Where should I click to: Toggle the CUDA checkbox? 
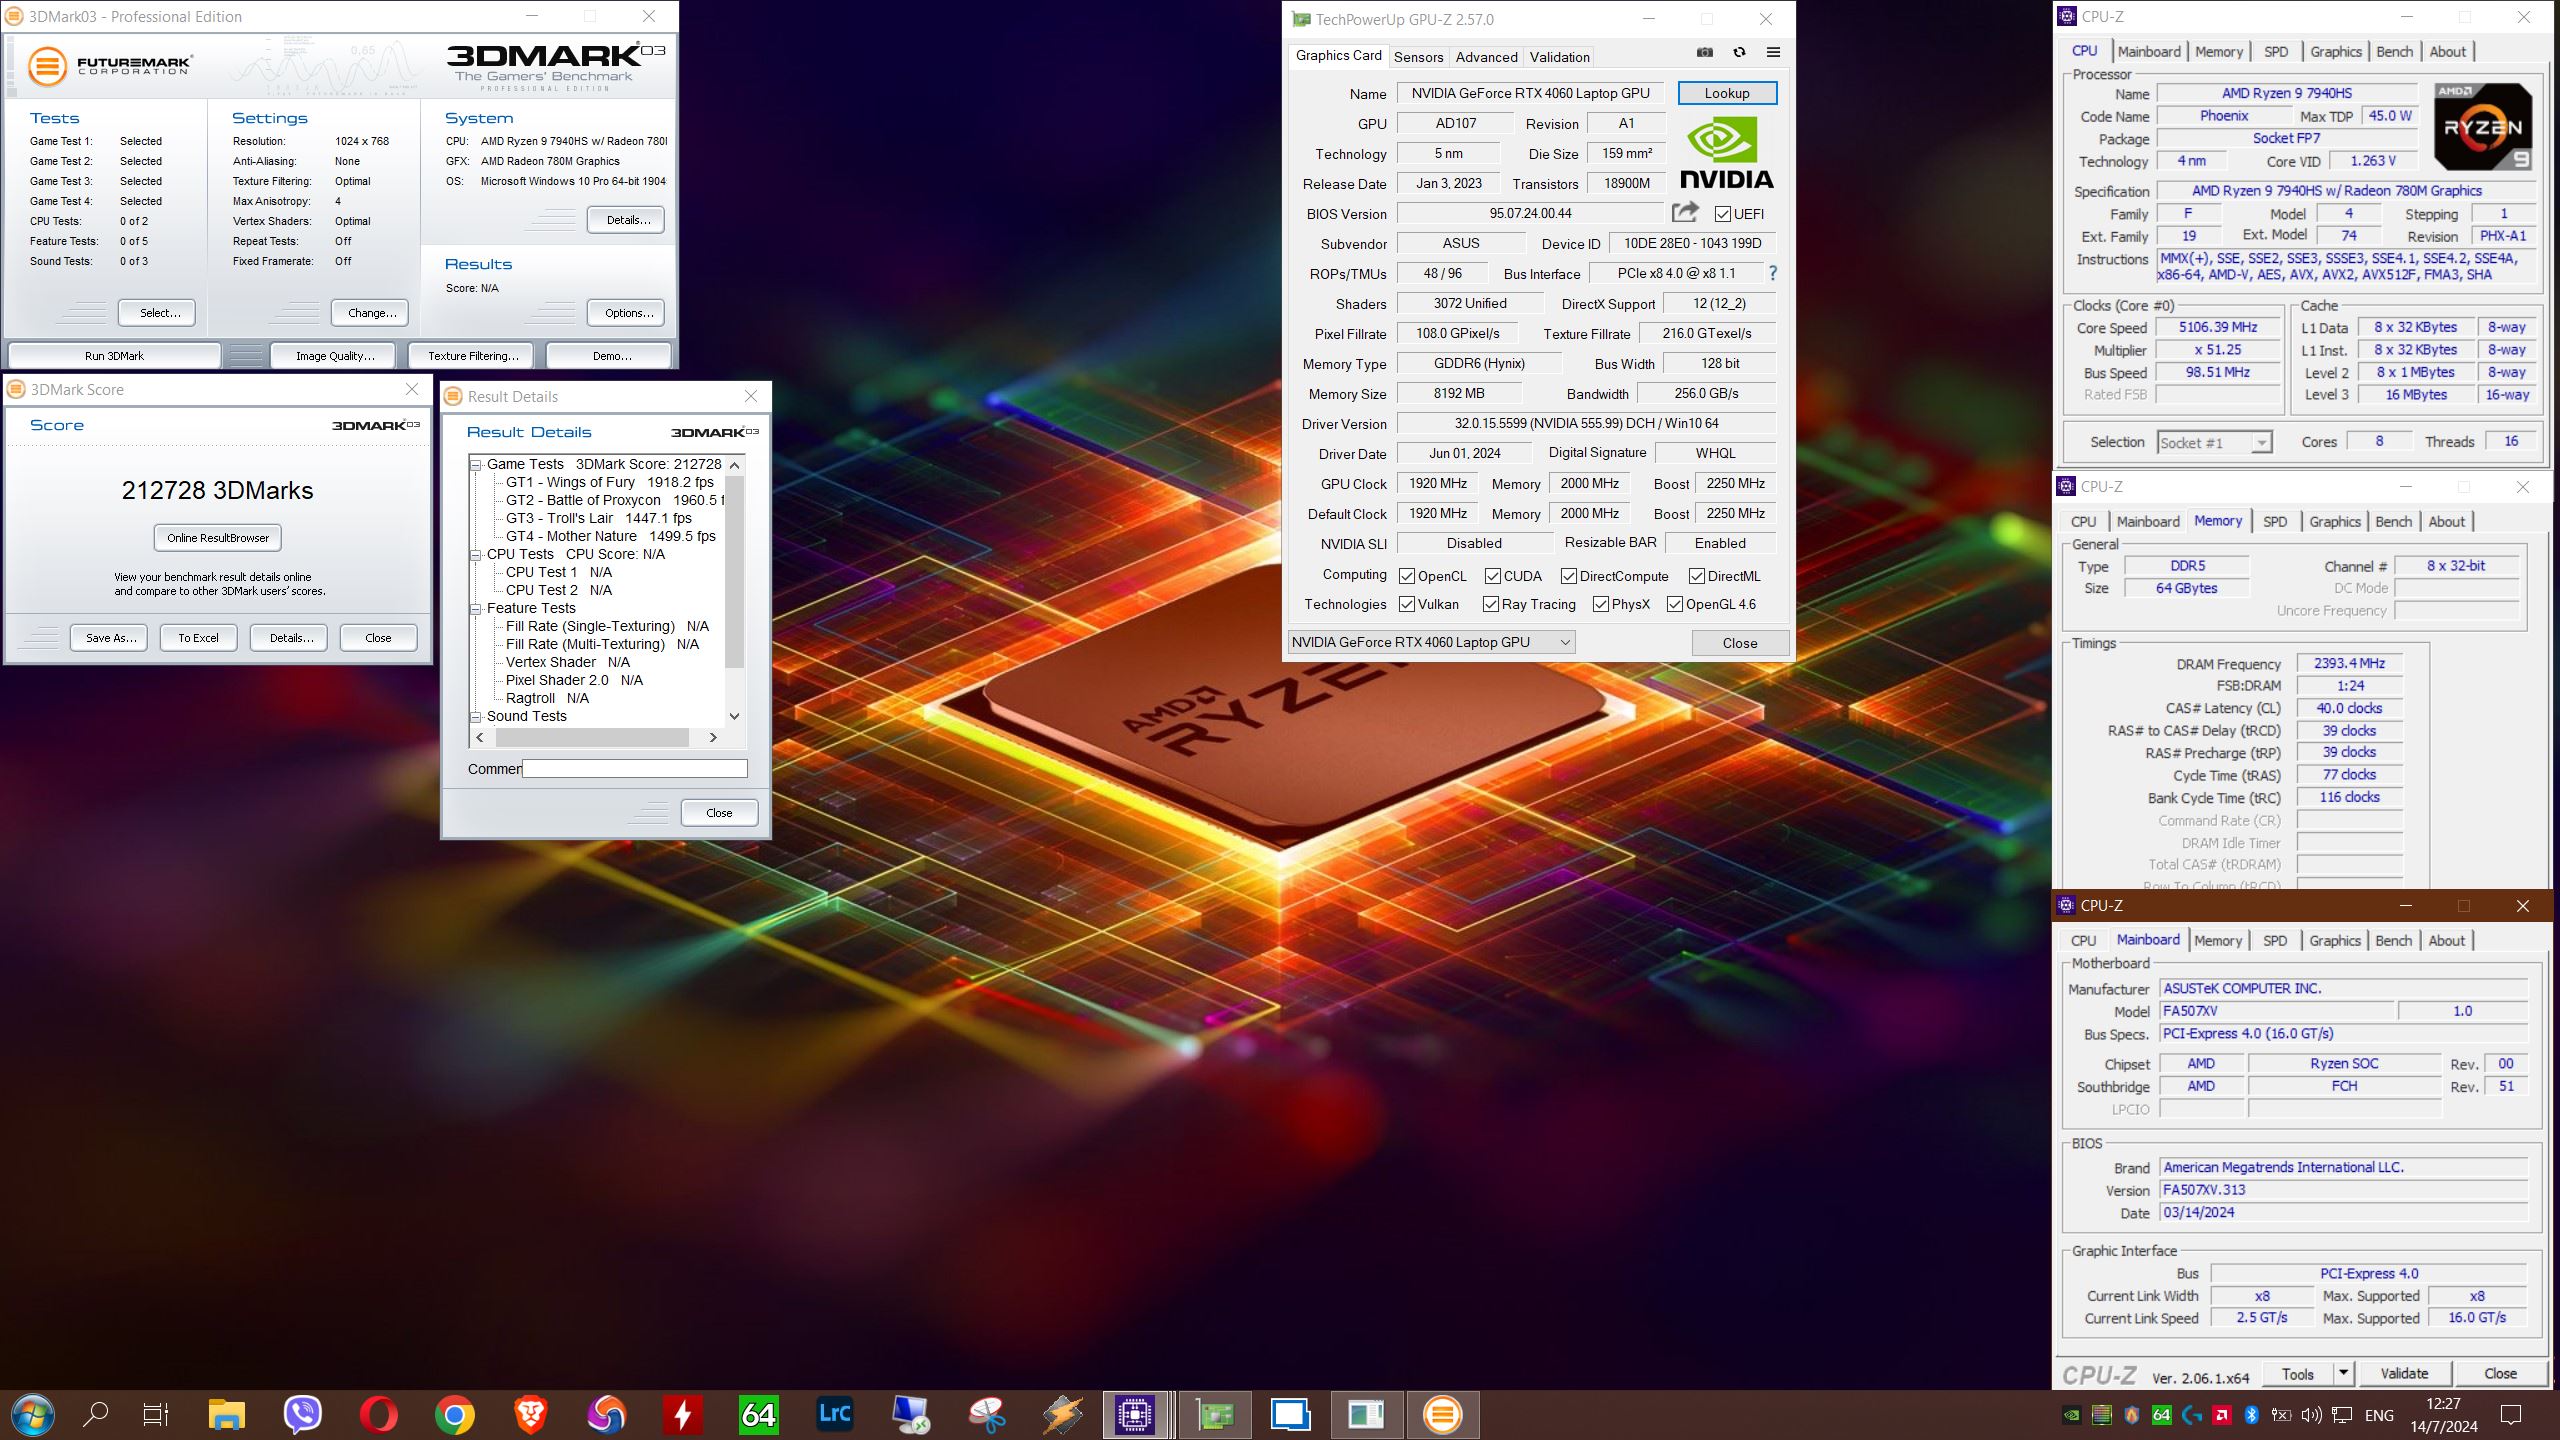click(x=1493, y=576)
